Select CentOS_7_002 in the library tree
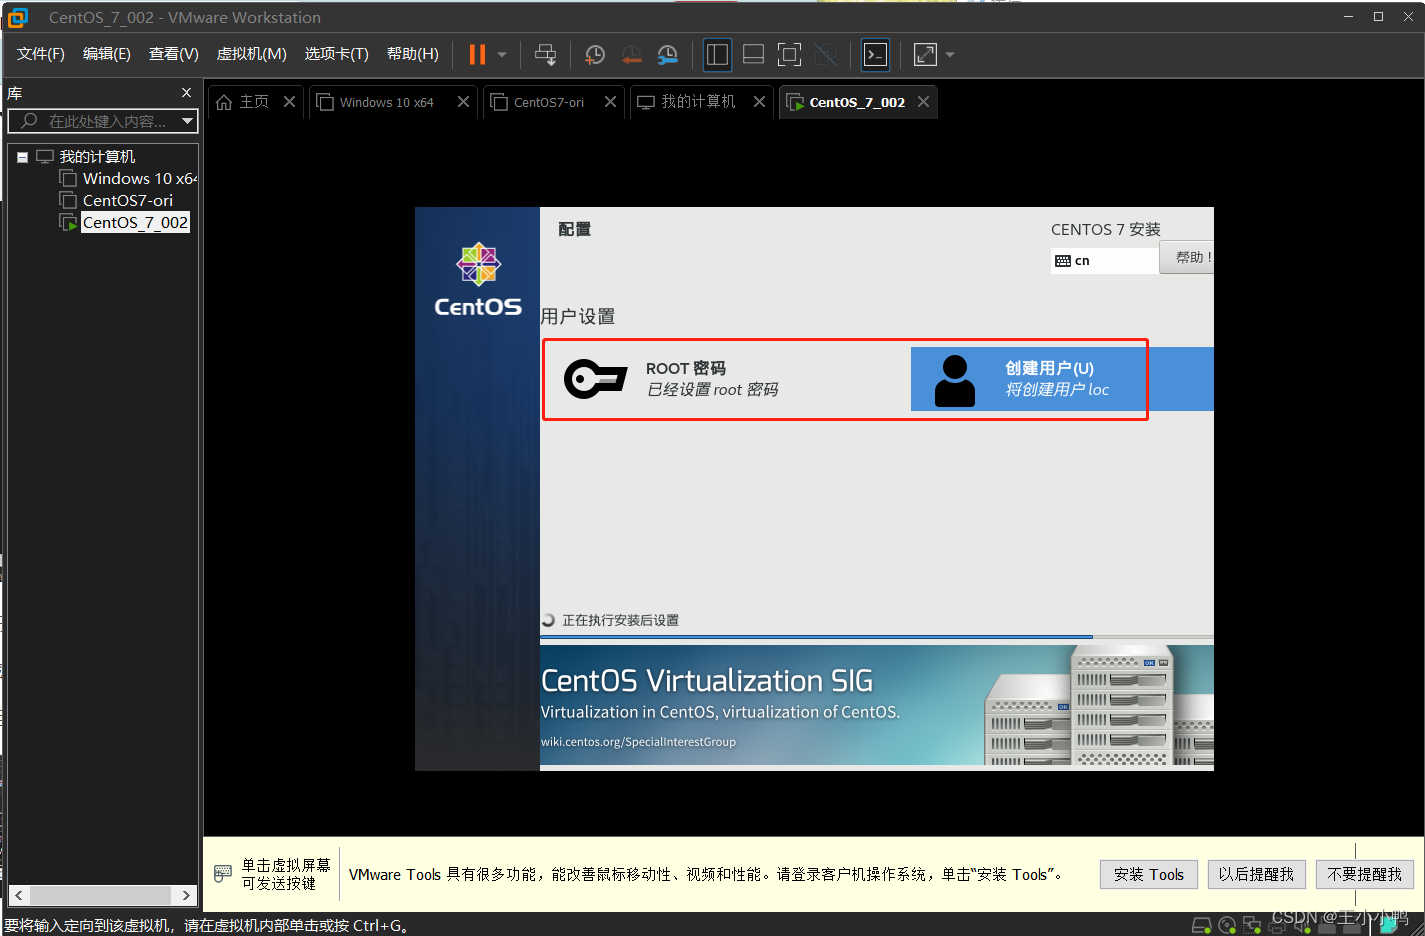Screen dimensions: 1425x936 tap(135, 223)
